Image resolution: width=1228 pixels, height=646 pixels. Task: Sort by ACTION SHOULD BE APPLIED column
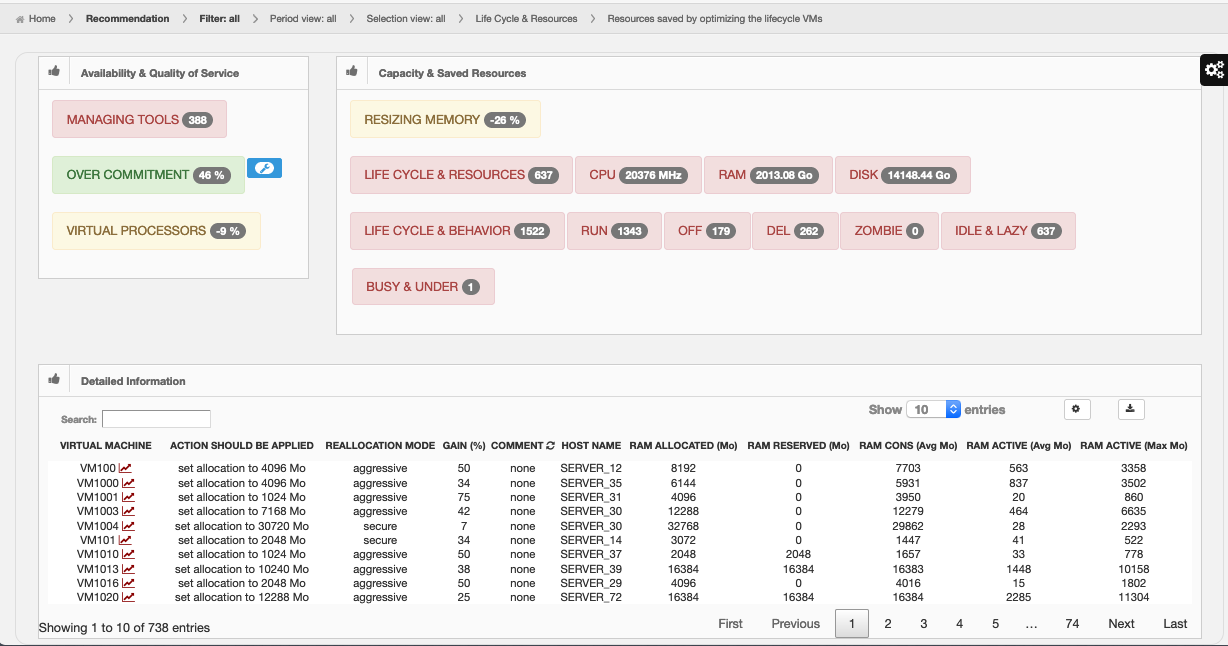tap(242, 446)
